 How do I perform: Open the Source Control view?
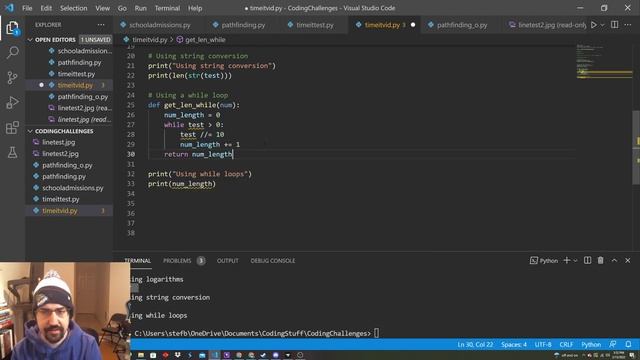(x=12, y=78)
